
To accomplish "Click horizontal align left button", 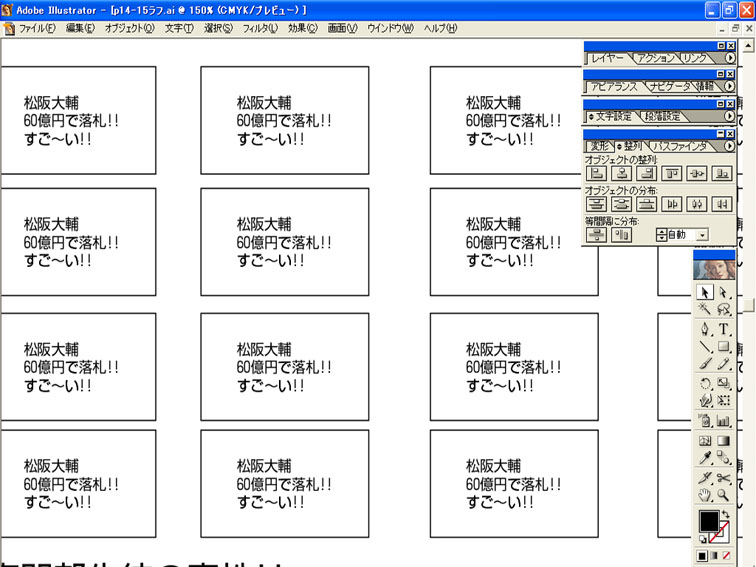I will [x=596, y=174].
